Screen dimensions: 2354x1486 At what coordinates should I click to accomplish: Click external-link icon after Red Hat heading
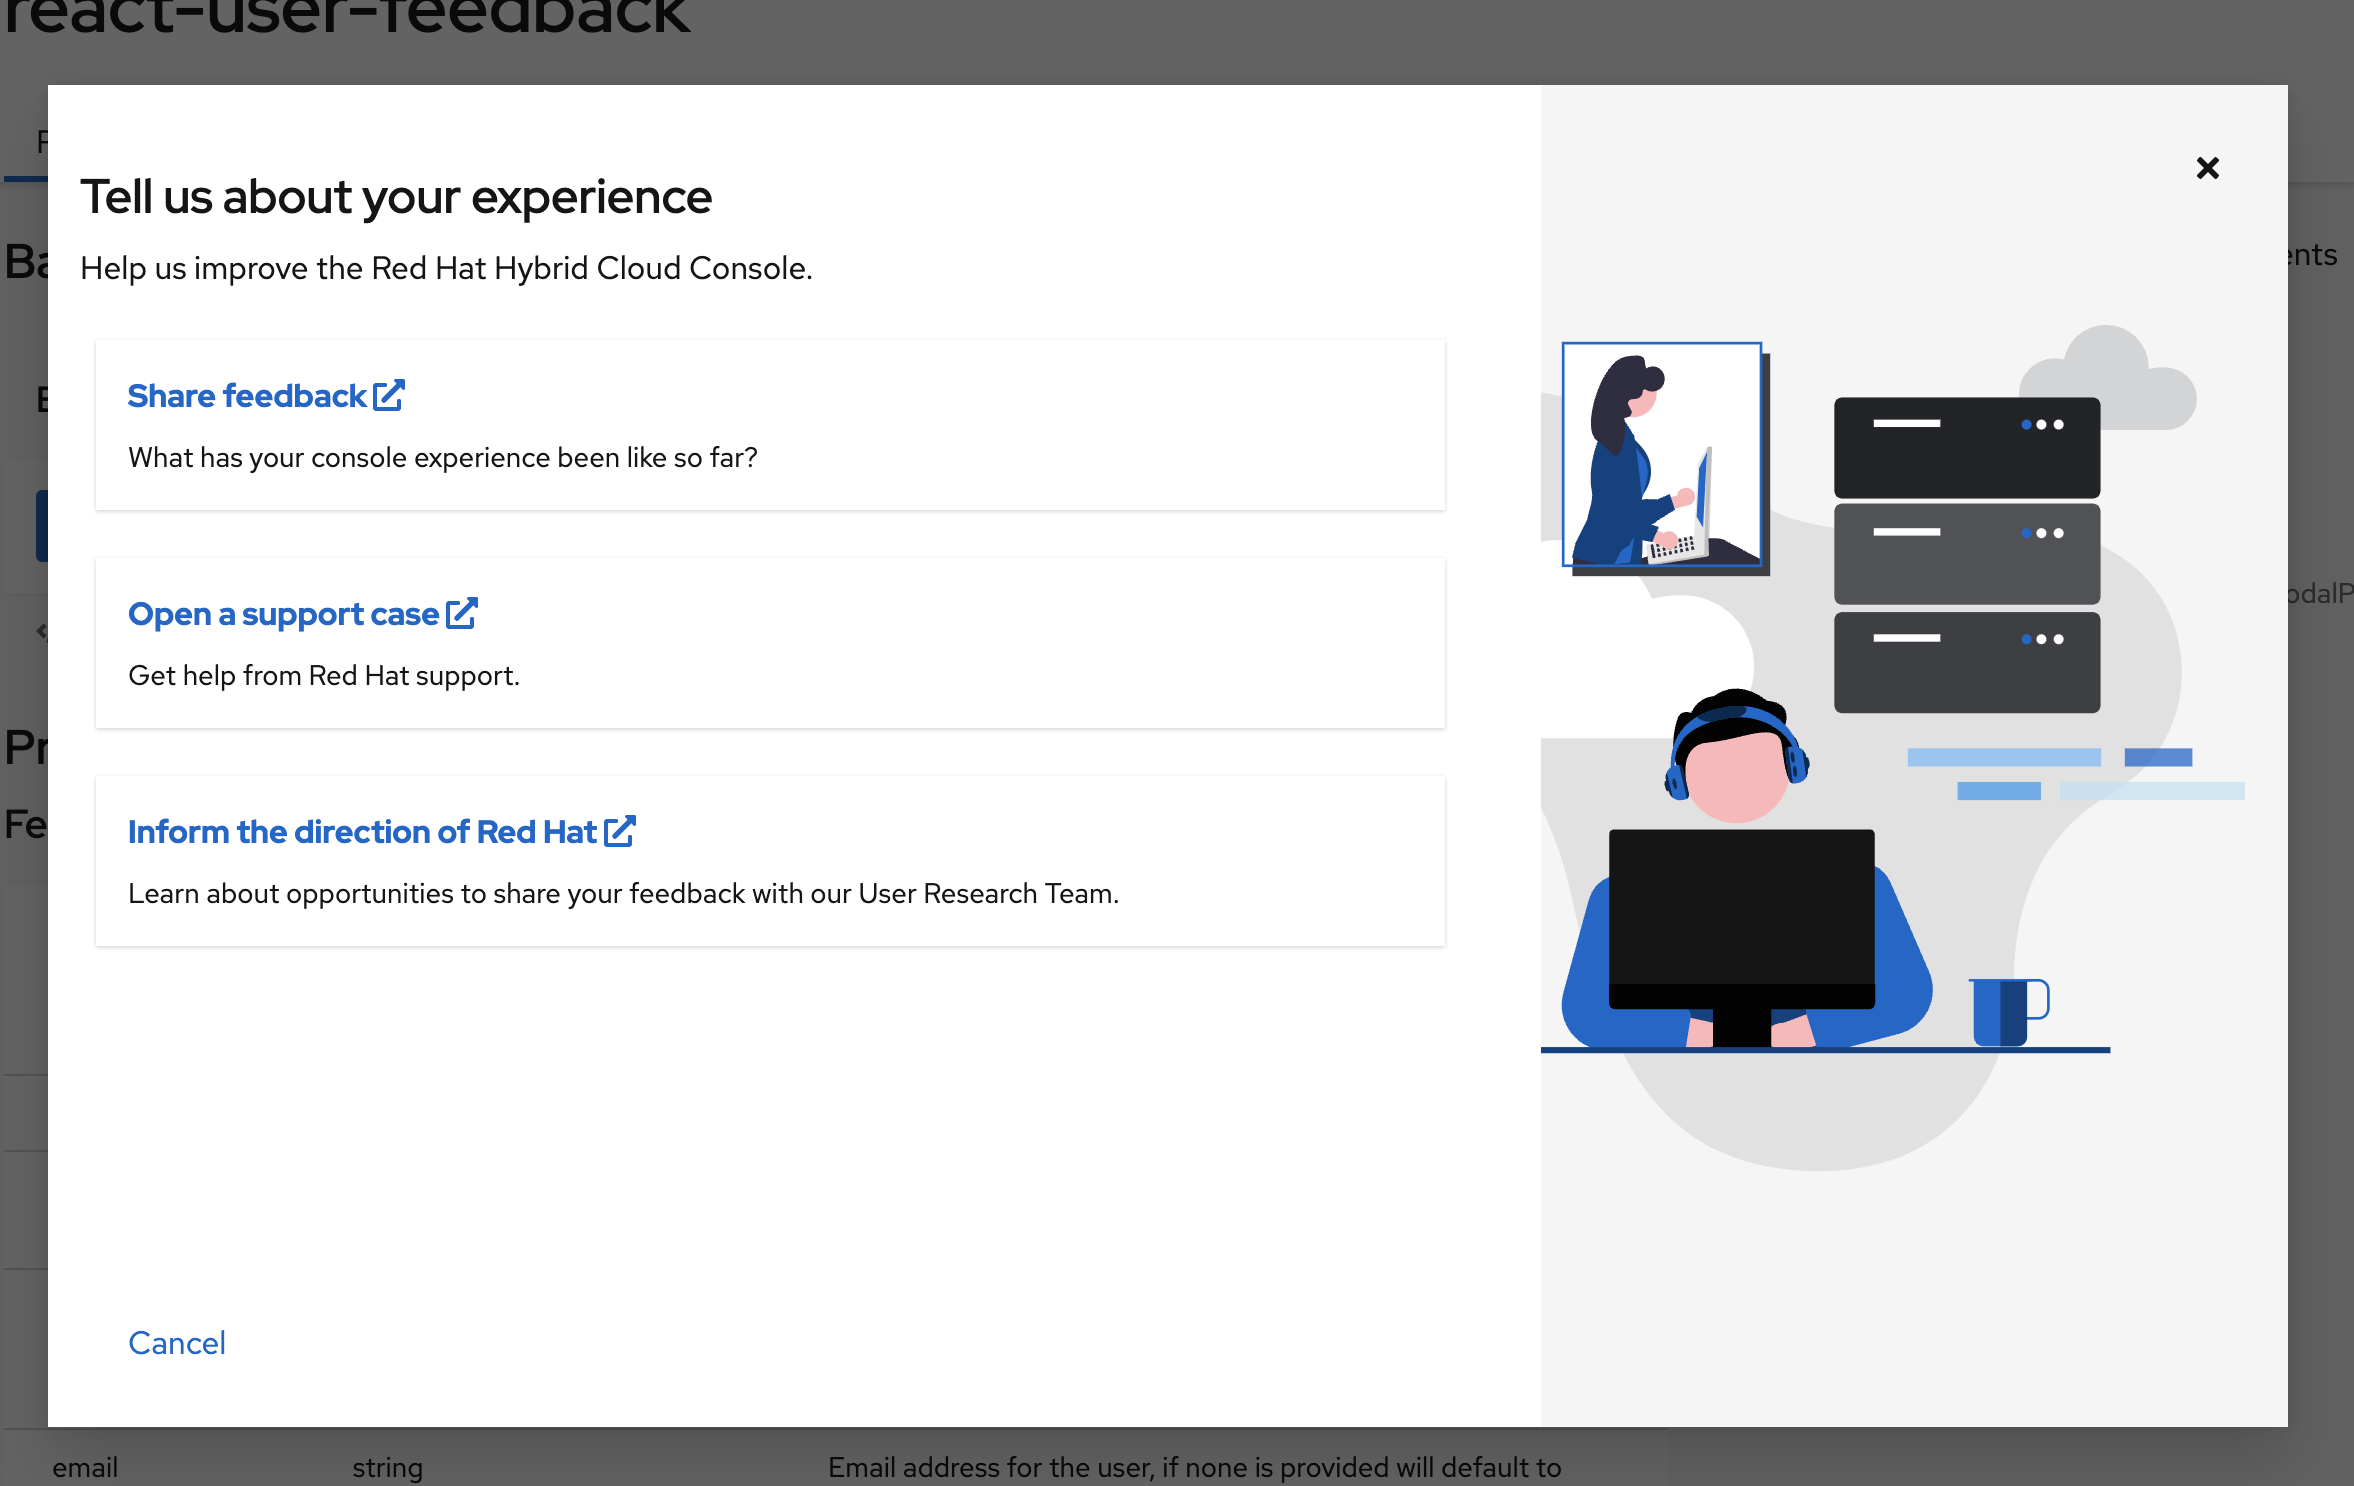point(620,831)
